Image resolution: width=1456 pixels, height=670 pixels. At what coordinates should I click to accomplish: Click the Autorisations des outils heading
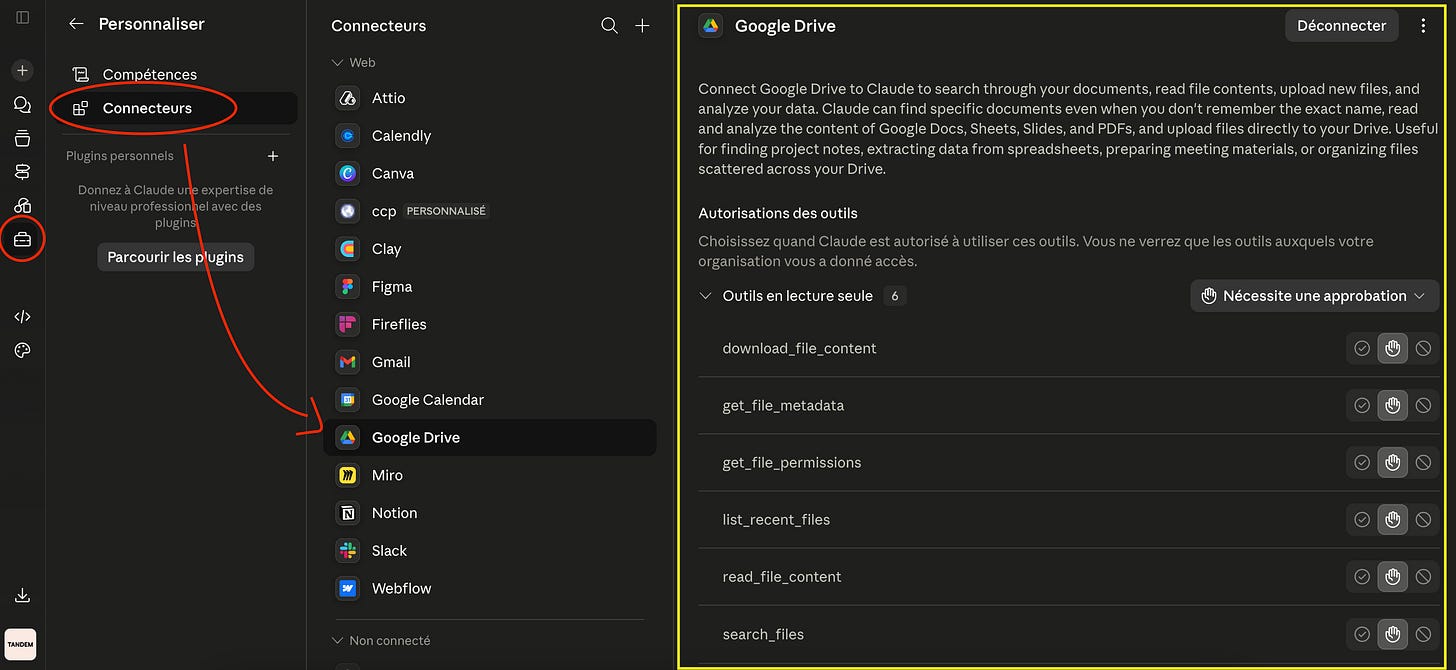click(778, 213)
